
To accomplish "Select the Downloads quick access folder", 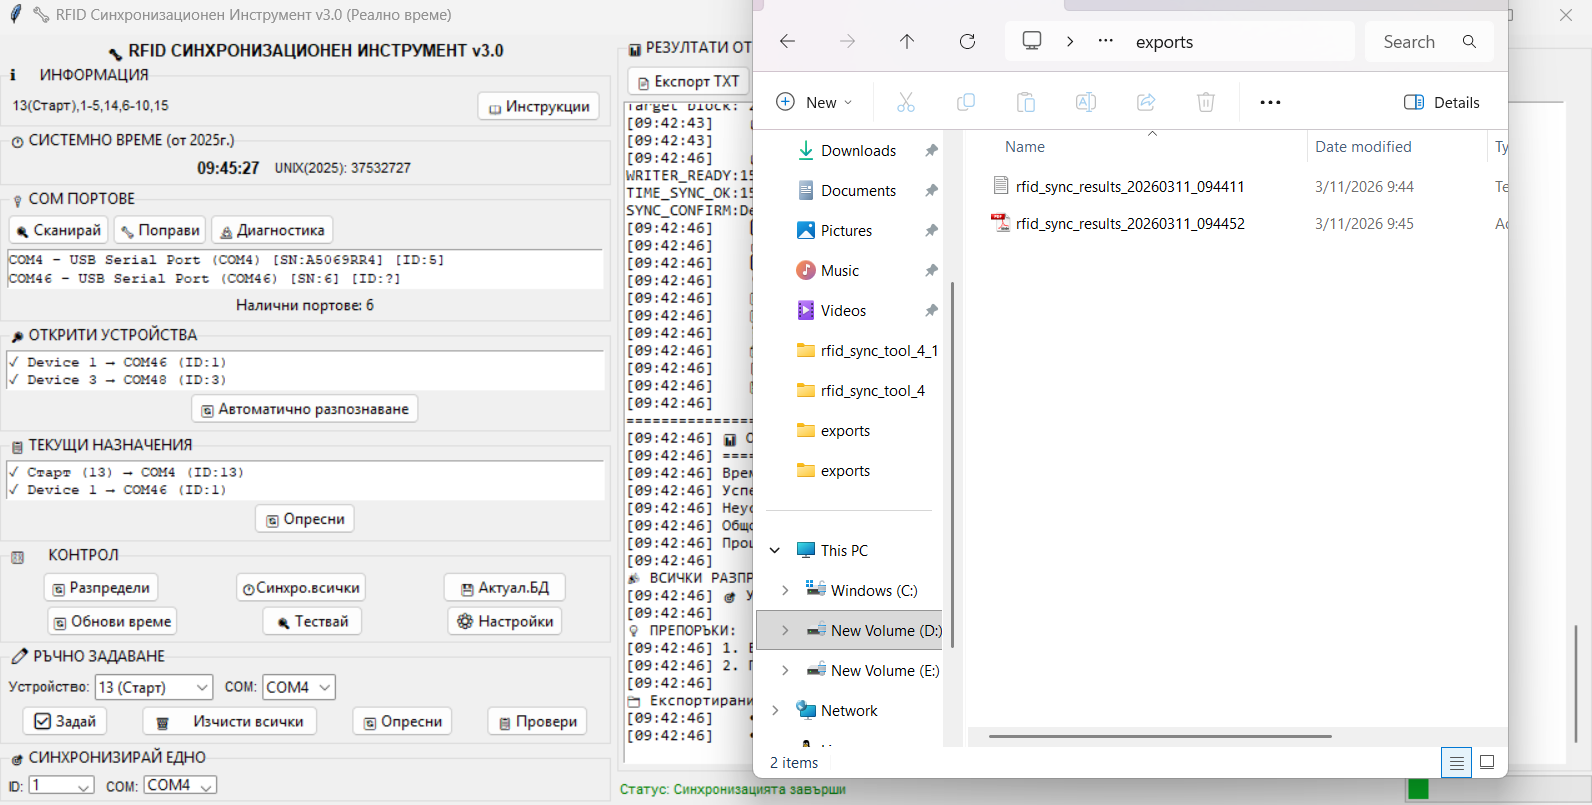I will (857, 151).
